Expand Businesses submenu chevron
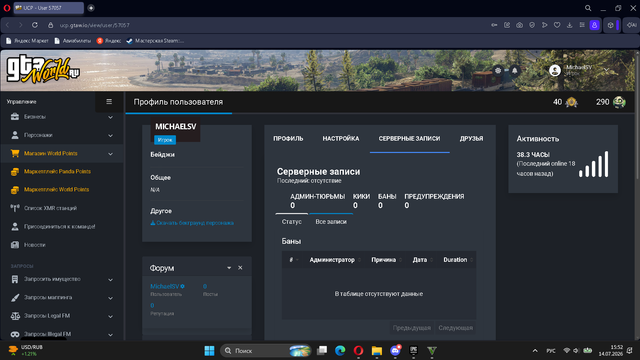640x360 pixels. click(x=110, y=117)
